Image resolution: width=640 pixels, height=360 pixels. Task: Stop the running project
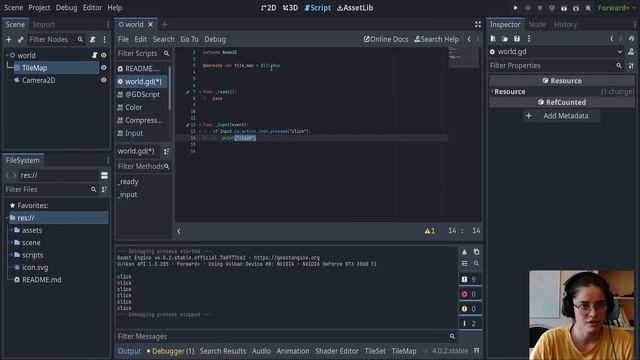click(540, 8)
